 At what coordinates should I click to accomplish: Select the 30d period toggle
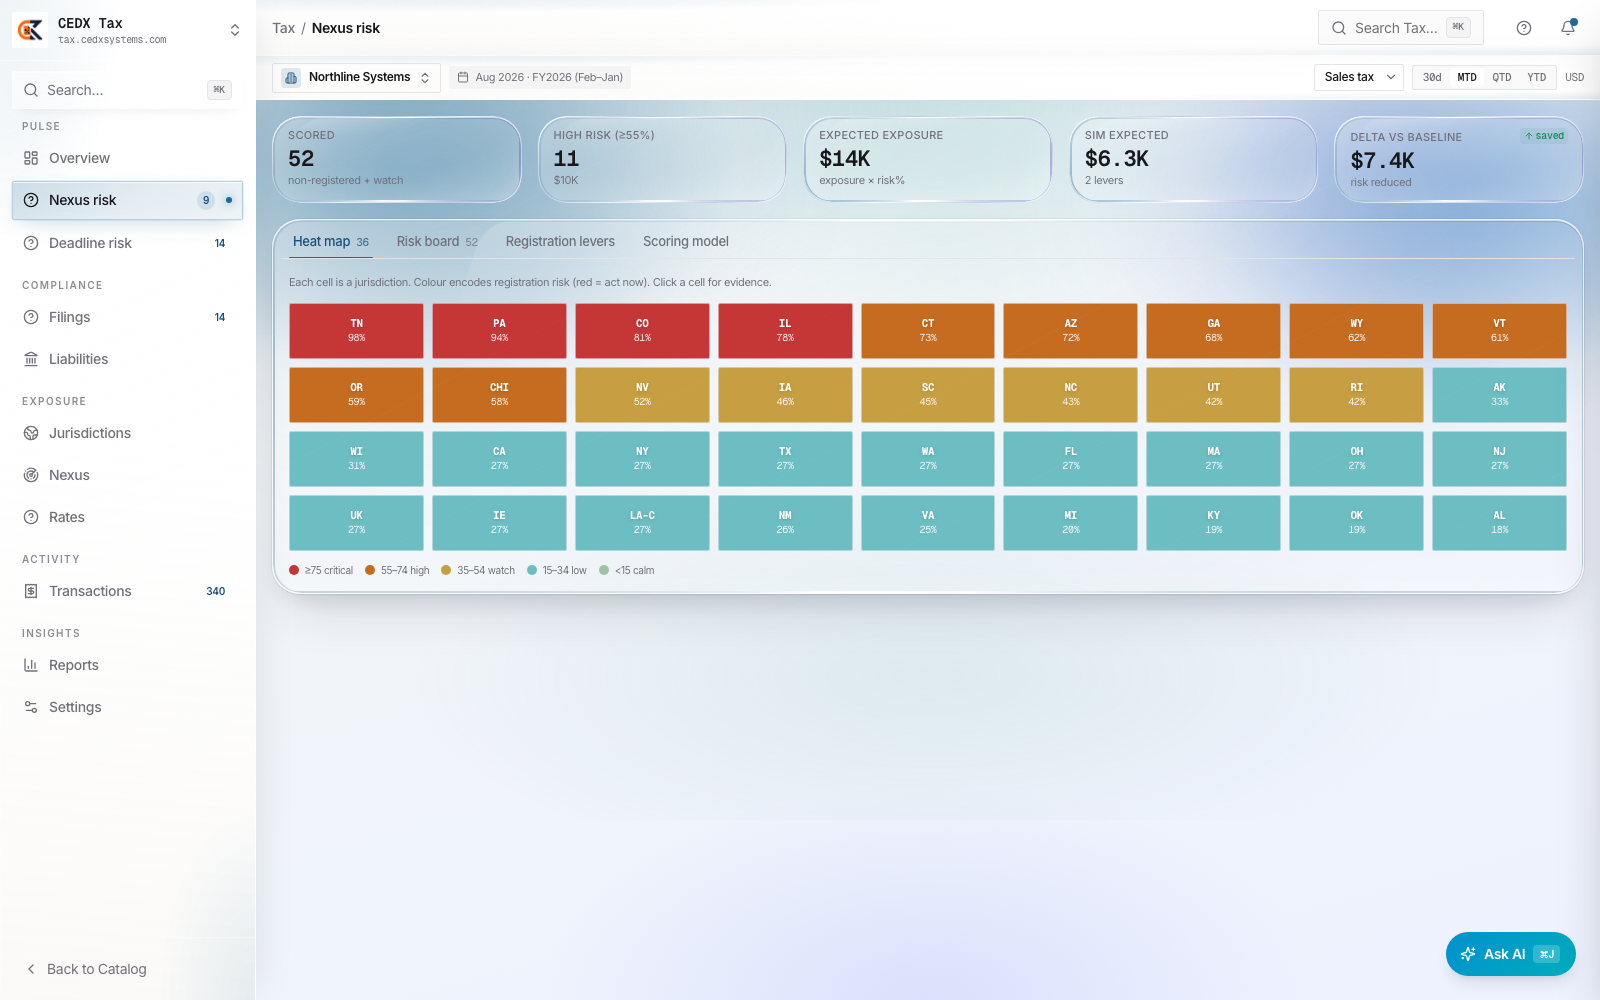pyautogui.click(x=1432, y=77)
